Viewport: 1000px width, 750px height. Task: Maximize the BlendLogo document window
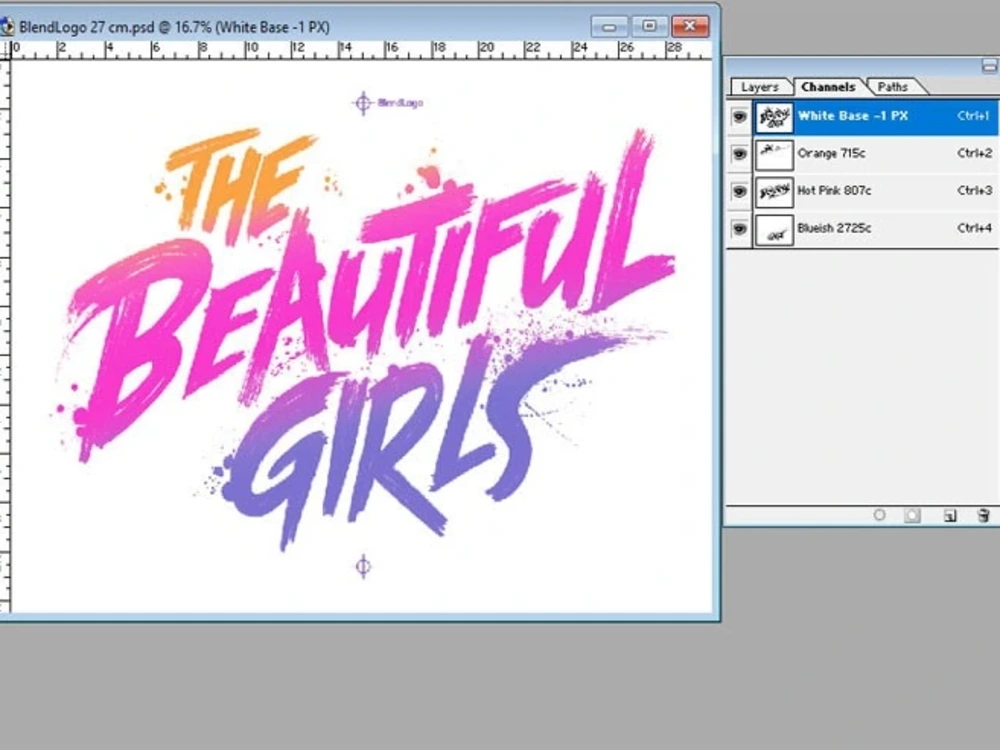(x=649, y=26)
